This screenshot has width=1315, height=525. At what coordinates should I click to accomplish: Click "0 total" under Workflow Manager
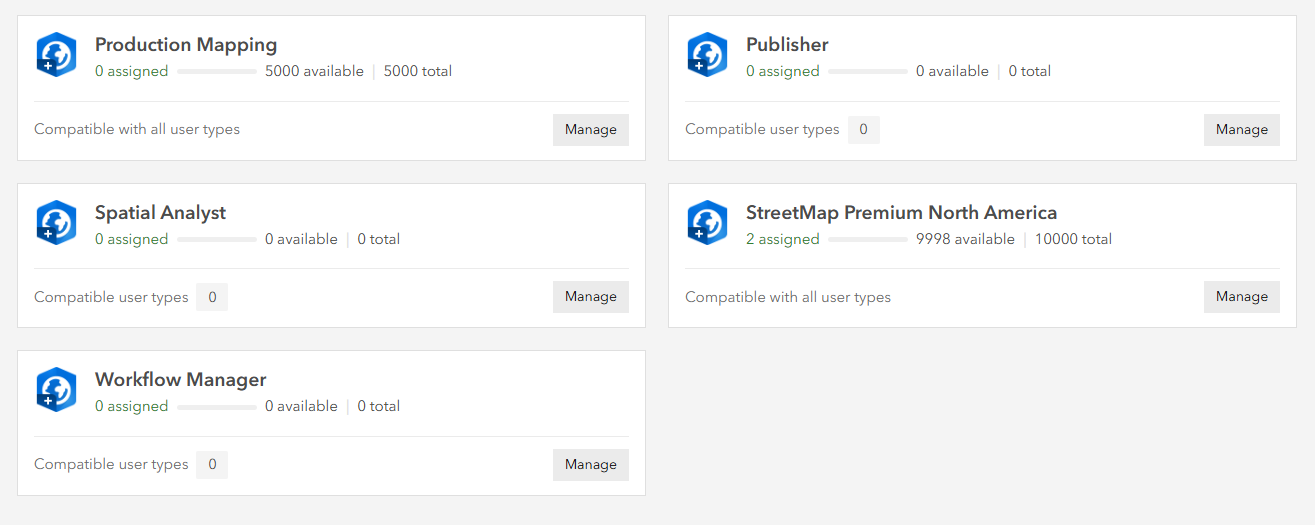tap(379, 407)
